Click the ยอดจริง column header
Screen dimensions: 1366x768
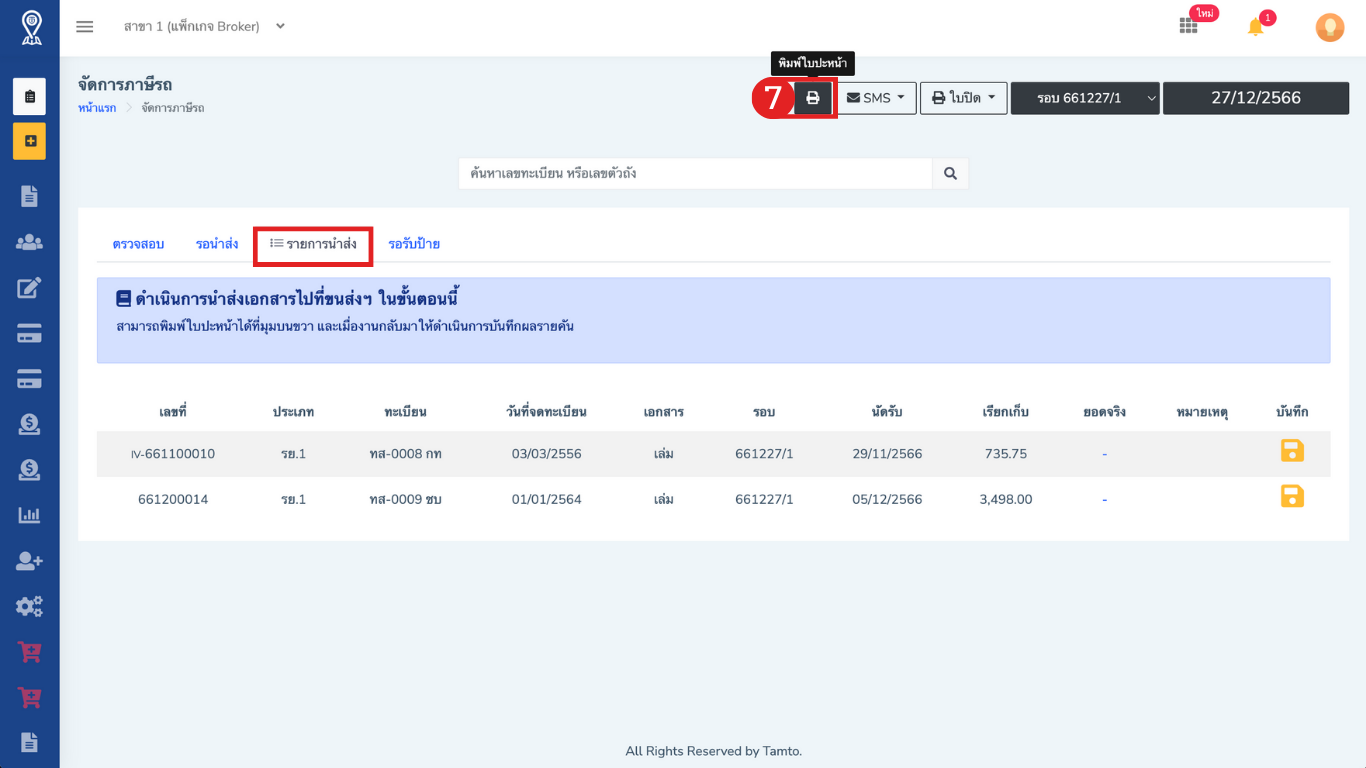[x=1104, y=412]
